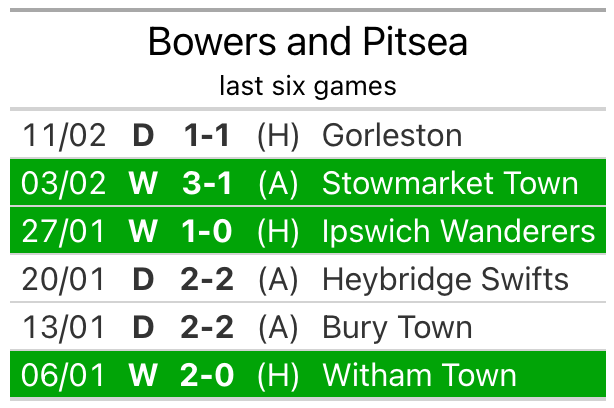Open the 2-2 result against Bury Town

click(207, 327)
